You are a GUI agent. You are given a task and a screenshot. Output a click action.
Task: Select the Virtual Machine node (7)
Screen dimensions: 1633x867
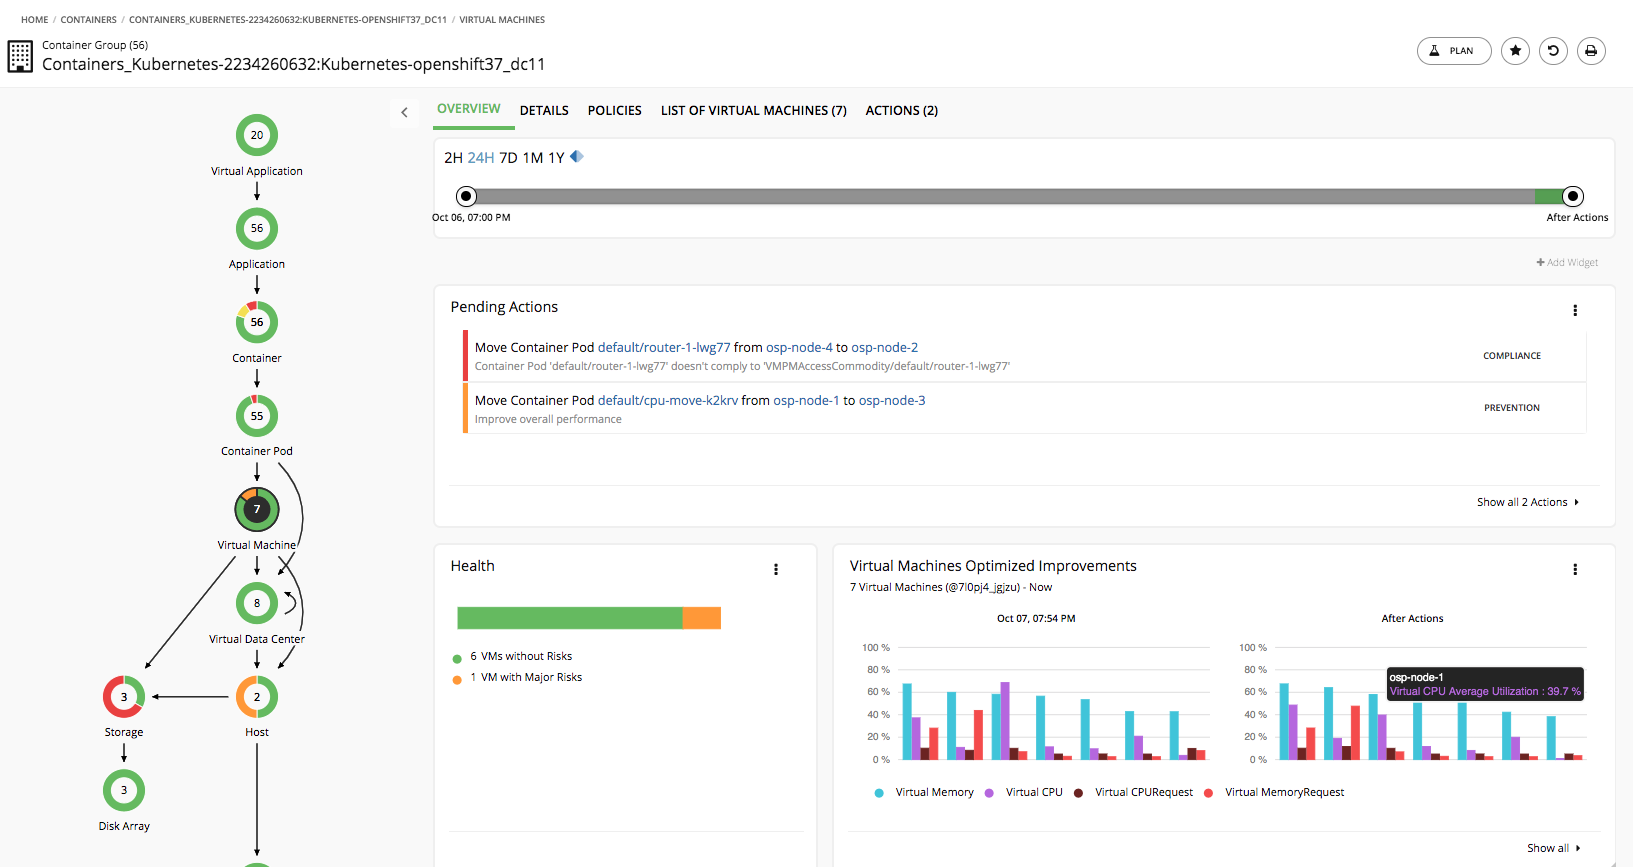pyautogui.click(x=257, y=509)
